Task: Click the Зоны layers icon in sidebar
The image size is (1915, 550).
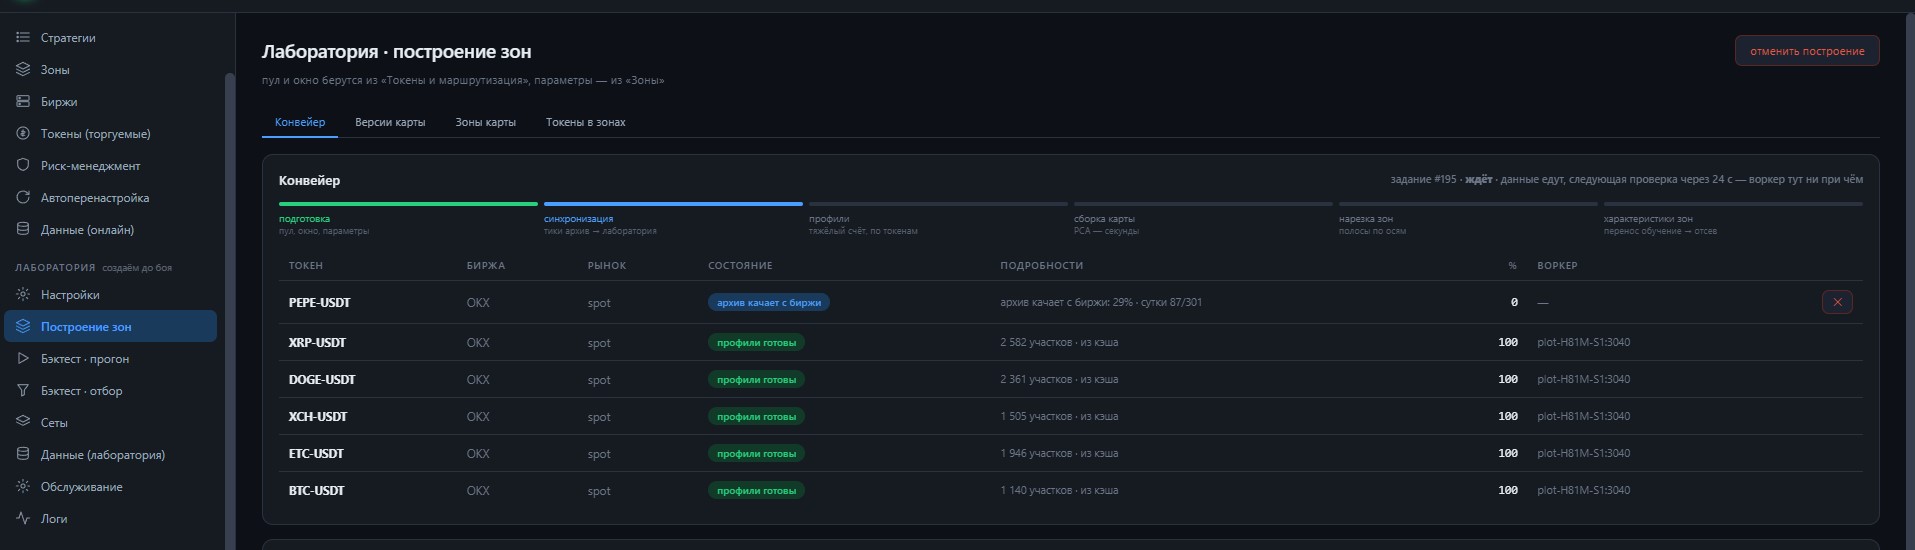Action: [23, 70]
